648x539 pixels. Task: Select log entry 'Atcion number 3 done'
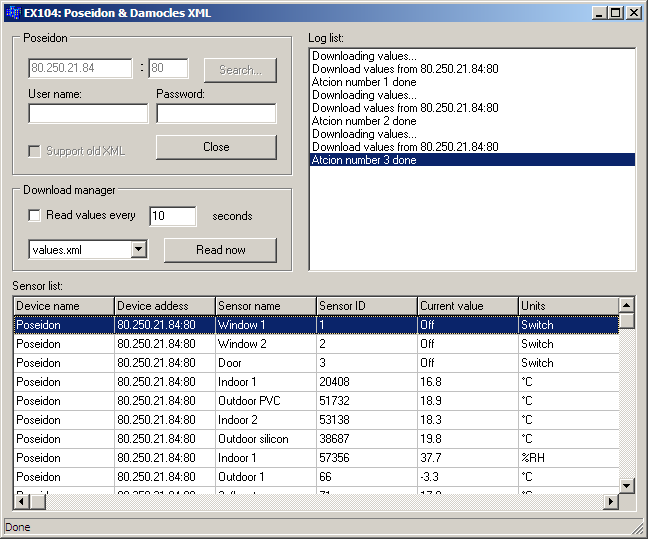tap(472, 160)
